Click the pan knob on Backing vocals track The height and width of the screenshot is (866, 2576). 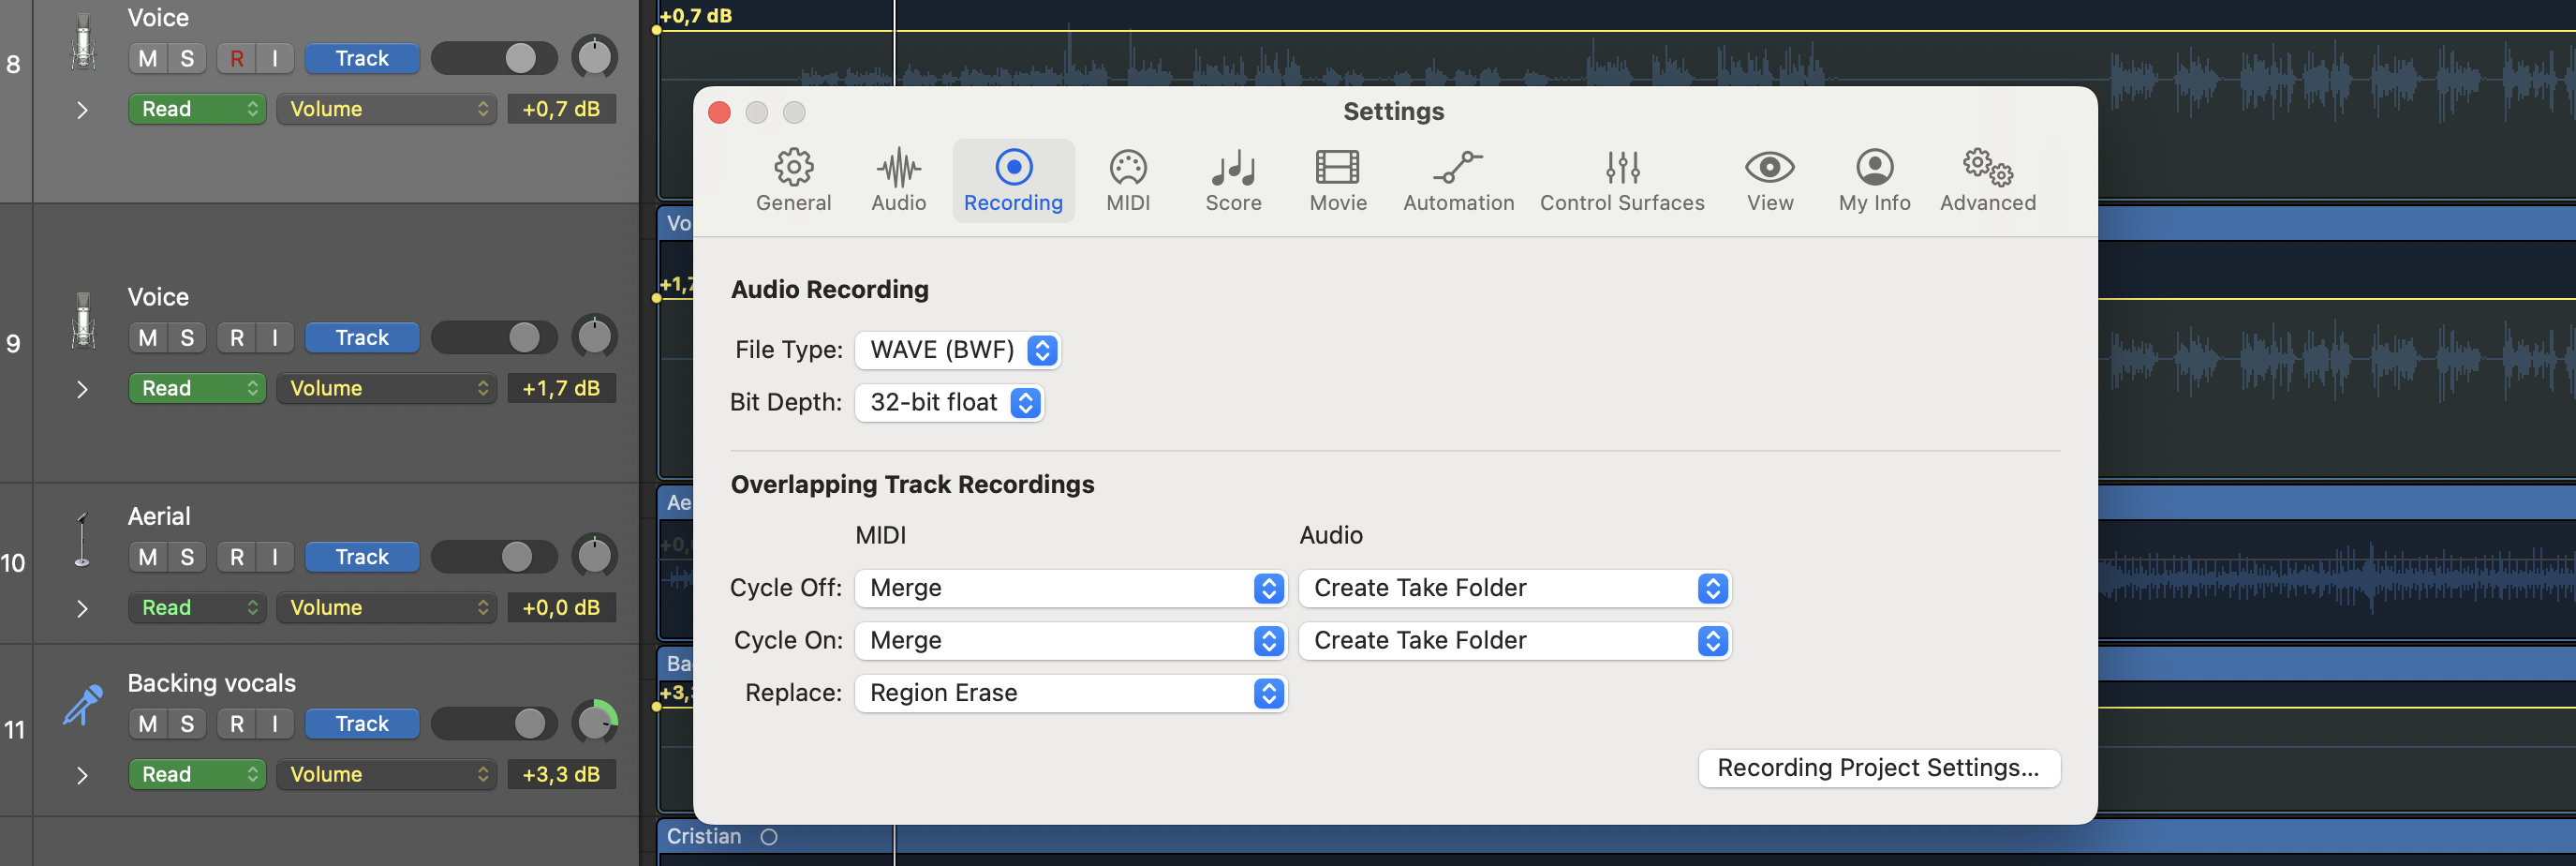pos(595,722)
